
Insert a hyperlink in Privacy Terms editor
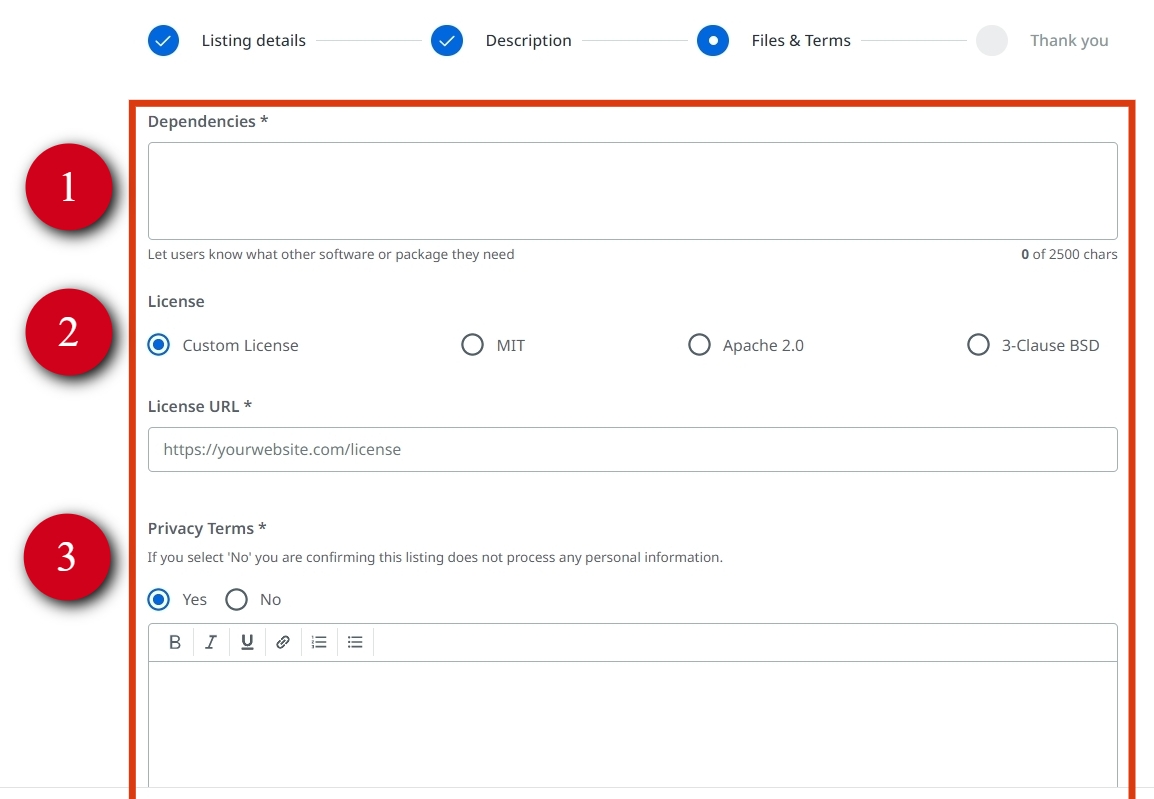click(x=283, y=642)
